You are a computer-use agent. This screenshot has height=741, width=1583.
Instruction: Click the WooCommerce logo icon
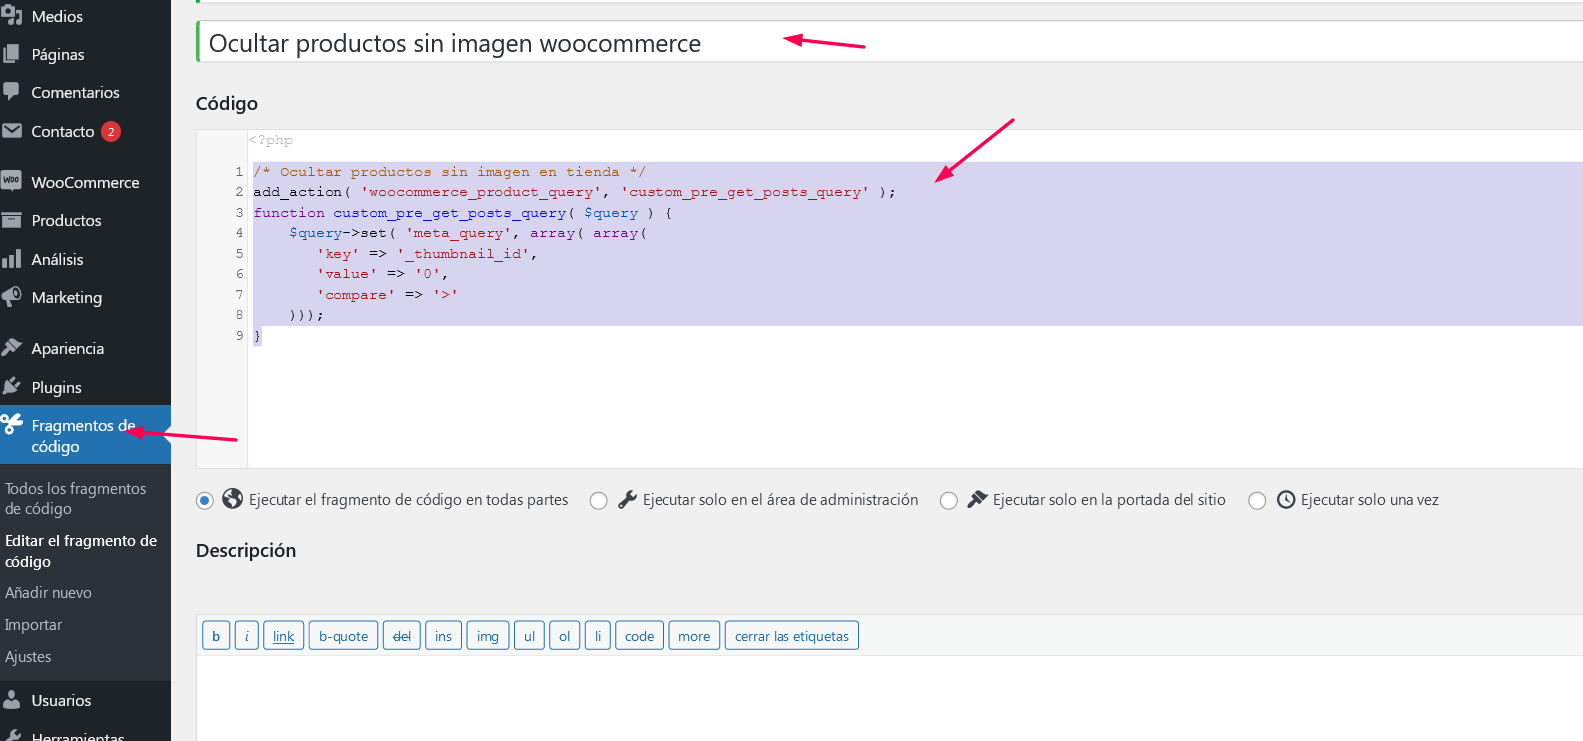(12, 182)
